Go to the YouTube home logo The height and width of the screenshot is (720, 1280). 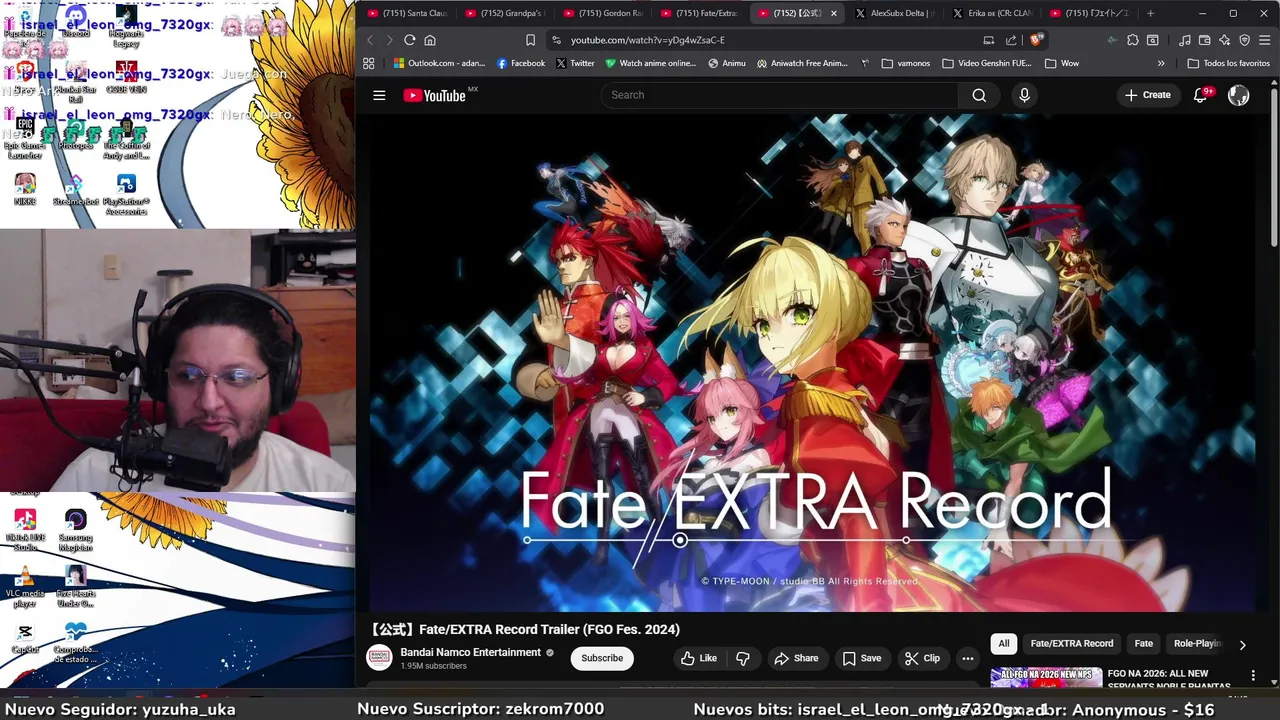[435, 95]
